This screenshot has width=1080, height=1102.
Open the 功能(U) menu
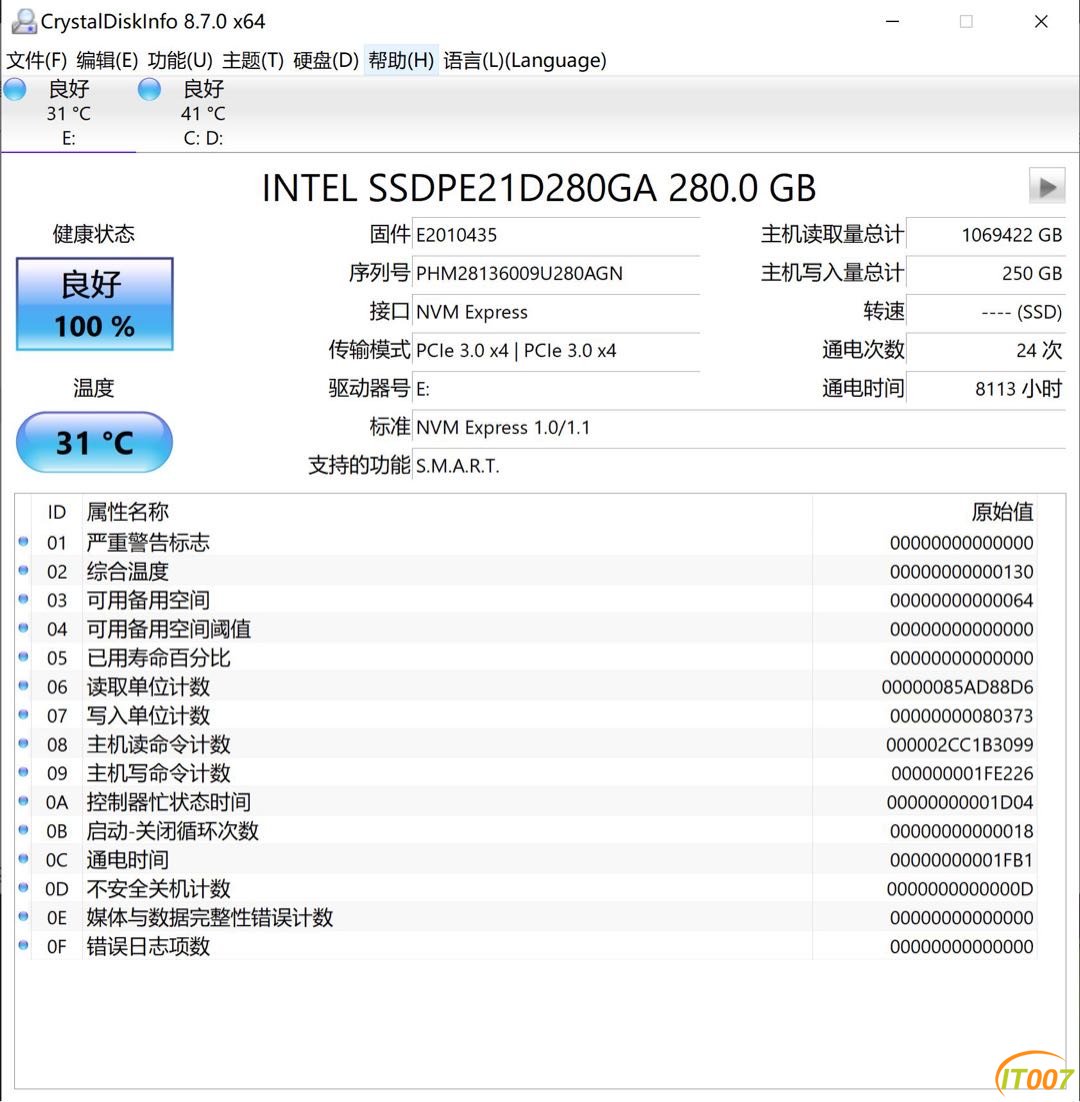(x=180, y=60)
